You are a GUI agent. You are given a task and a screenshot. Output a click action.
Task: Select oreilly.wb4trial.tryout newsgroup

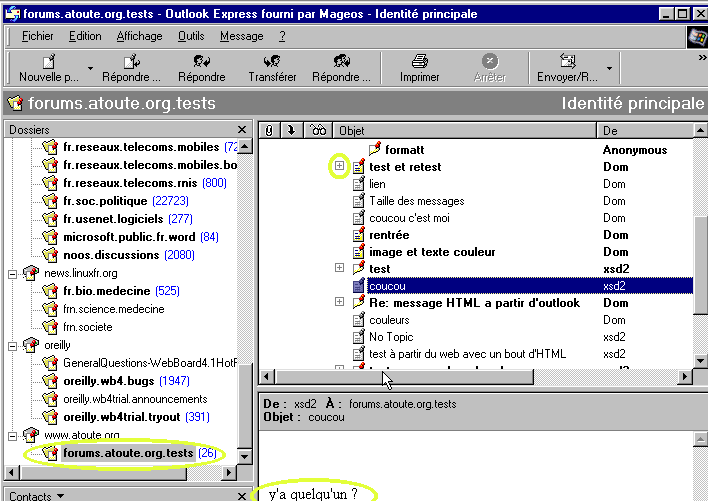[121, 417]
